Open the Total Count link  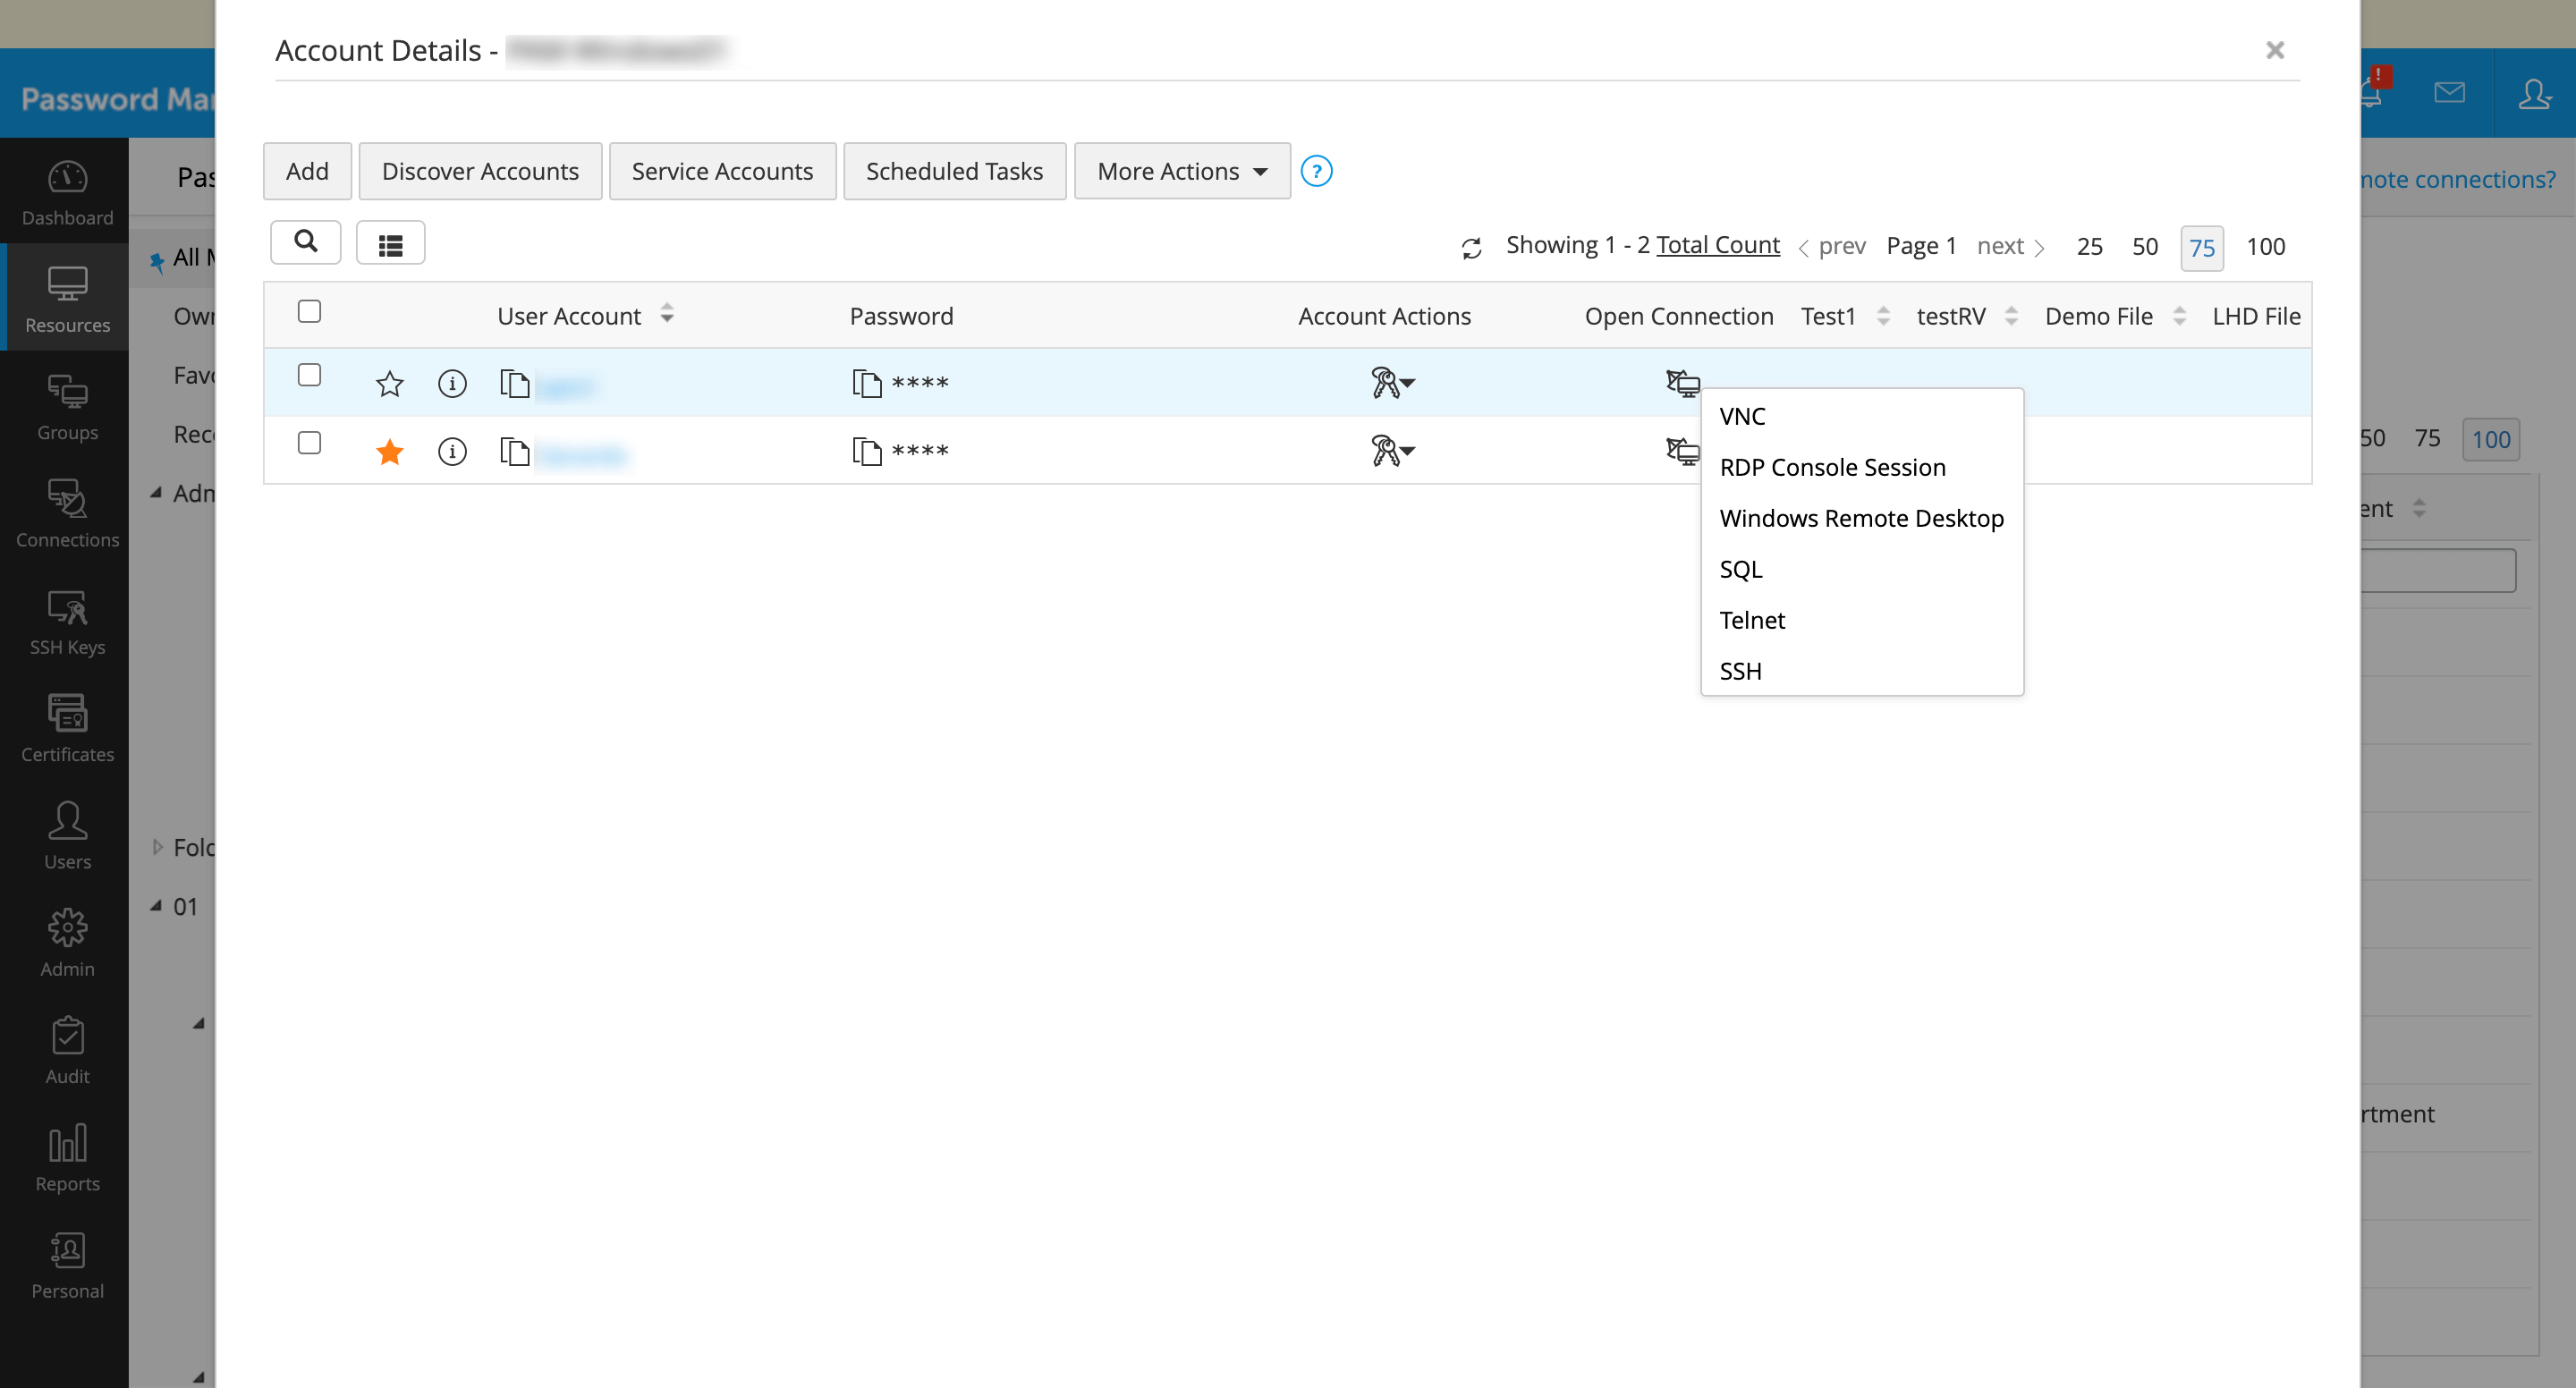coord(1718,244)
